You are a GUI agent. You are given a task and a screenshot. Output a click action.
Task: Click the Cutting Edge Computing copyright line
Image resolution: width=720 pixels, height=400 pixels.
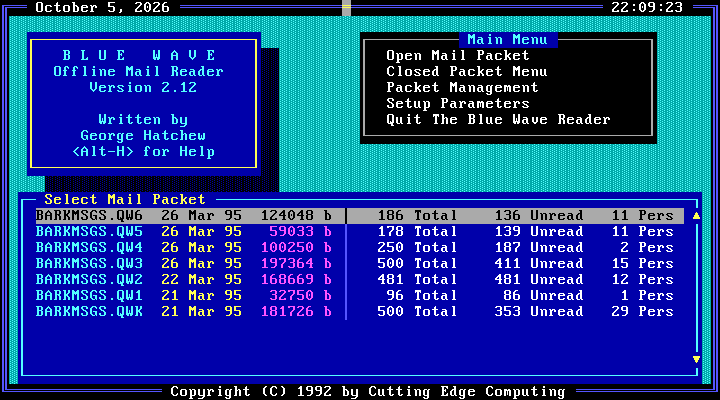click(368, 392)
